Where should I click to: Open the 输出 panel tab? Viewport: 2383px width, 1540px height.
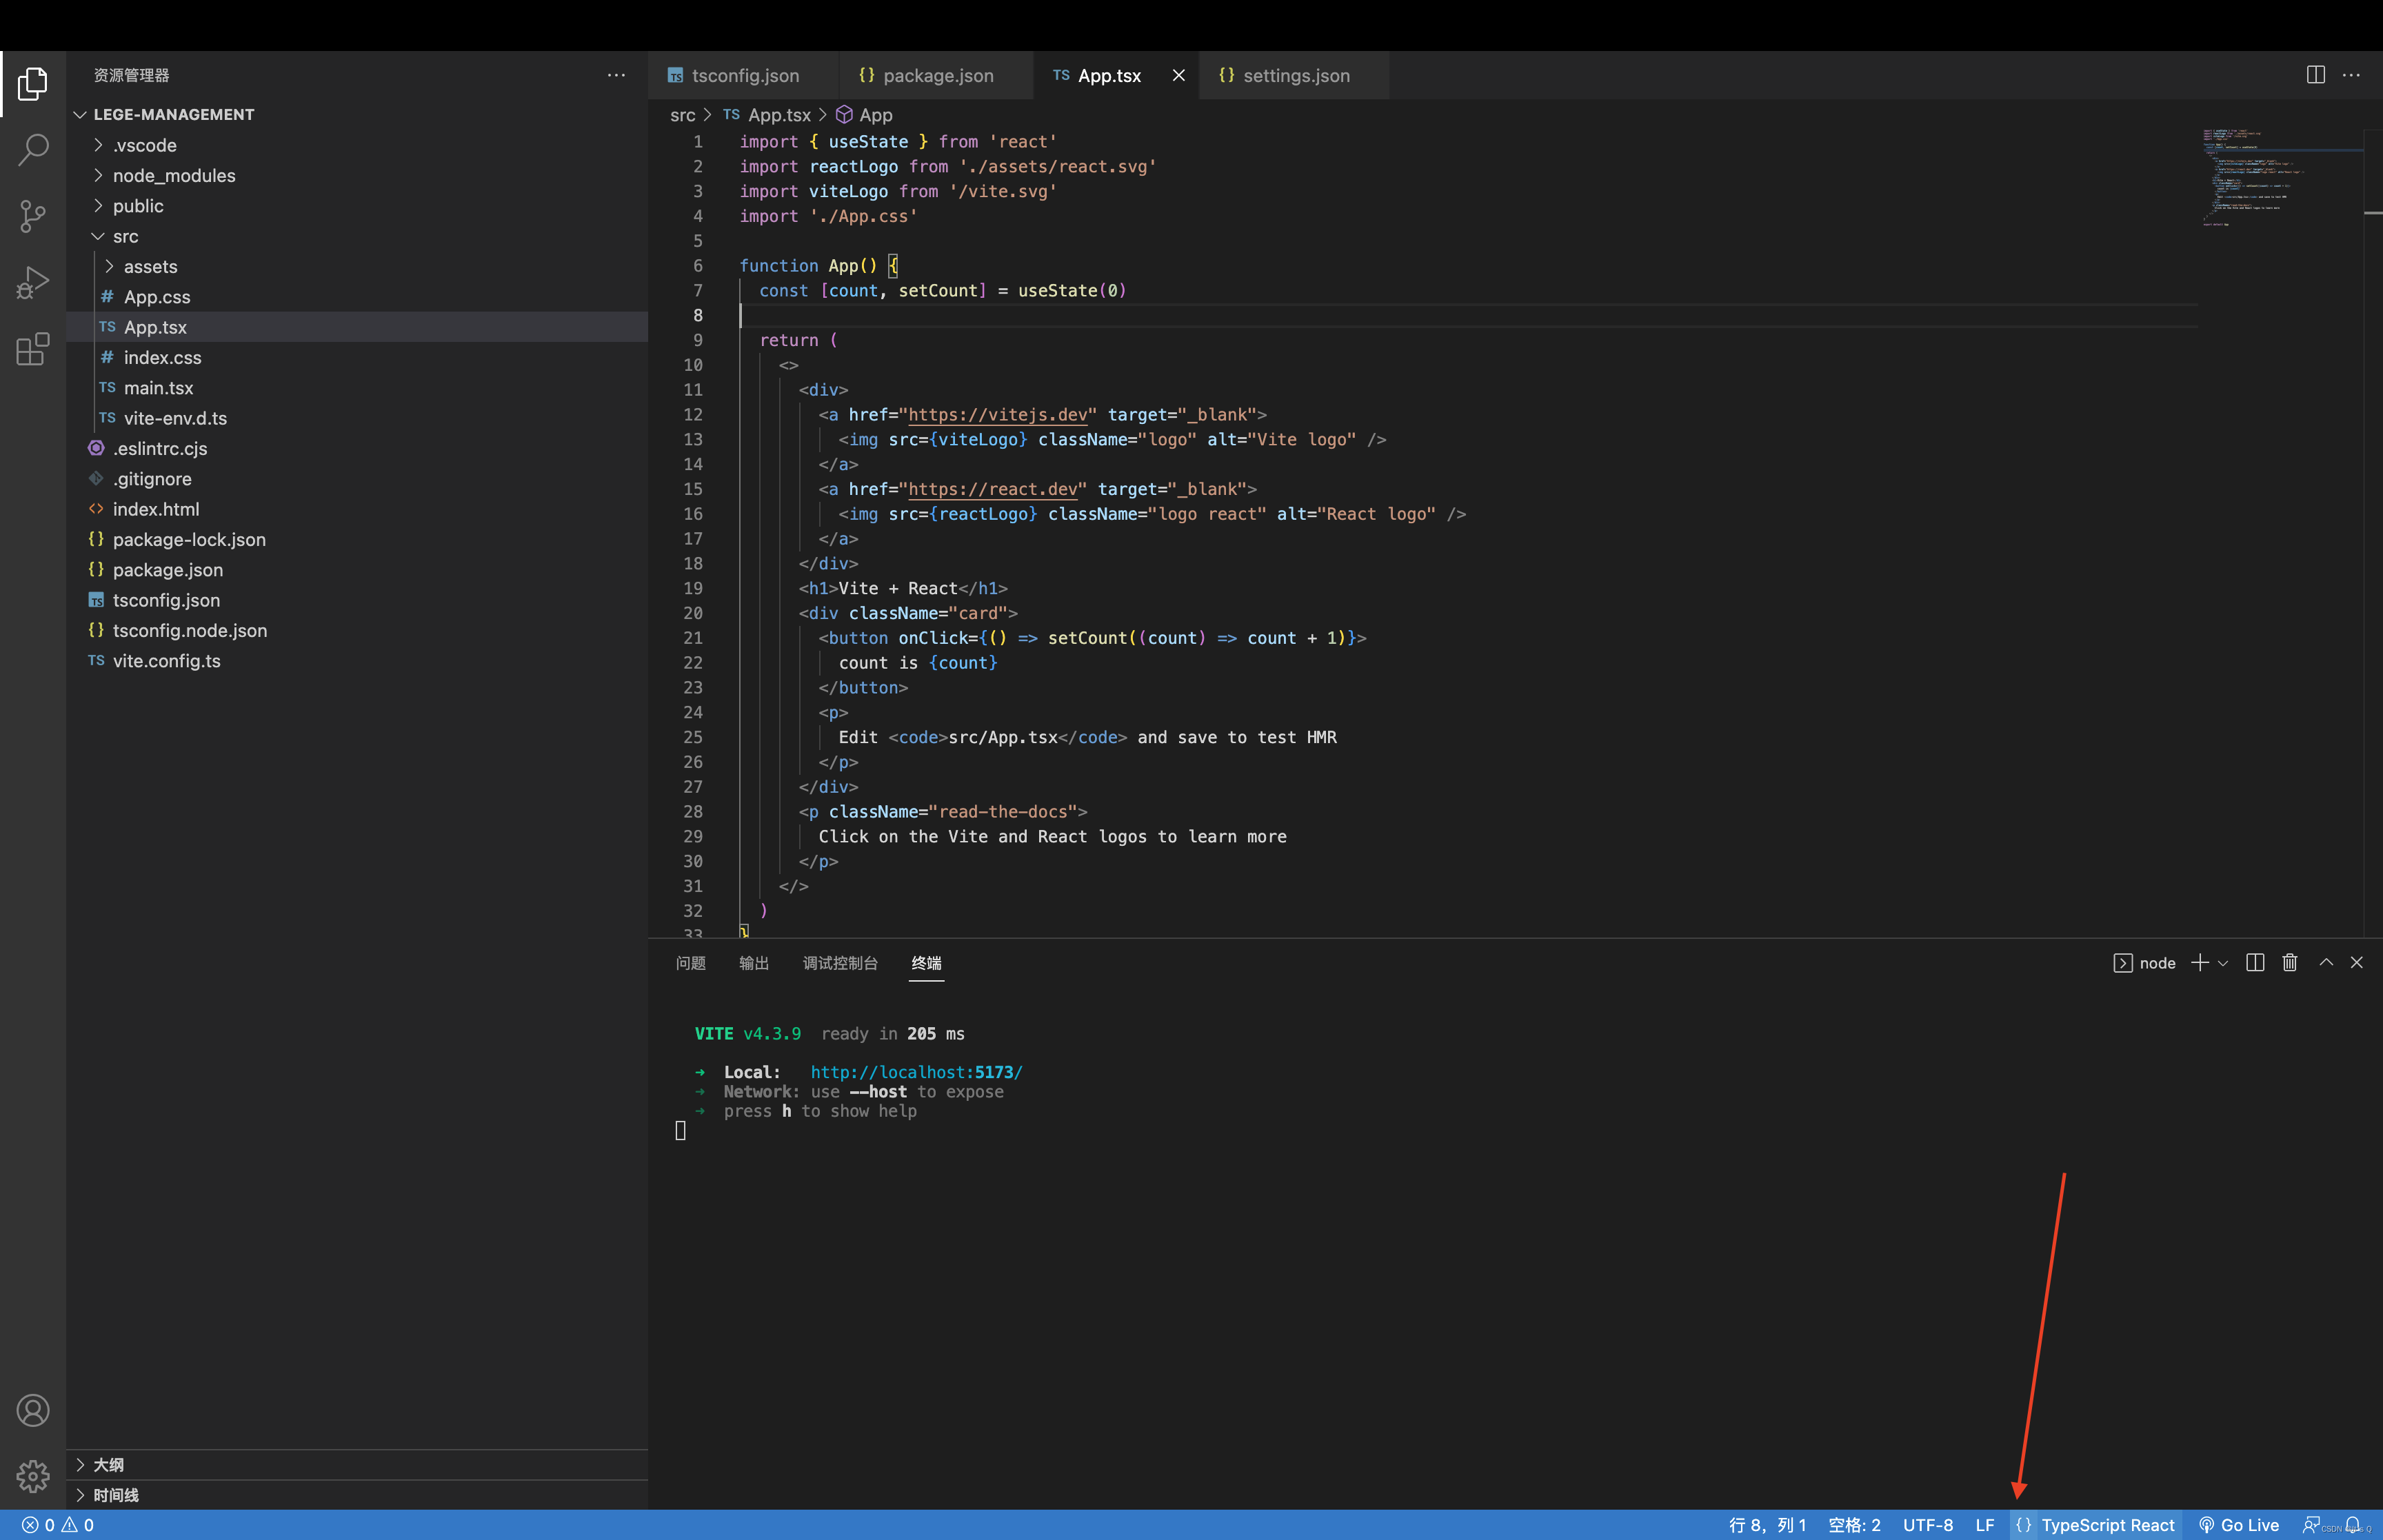754,963
